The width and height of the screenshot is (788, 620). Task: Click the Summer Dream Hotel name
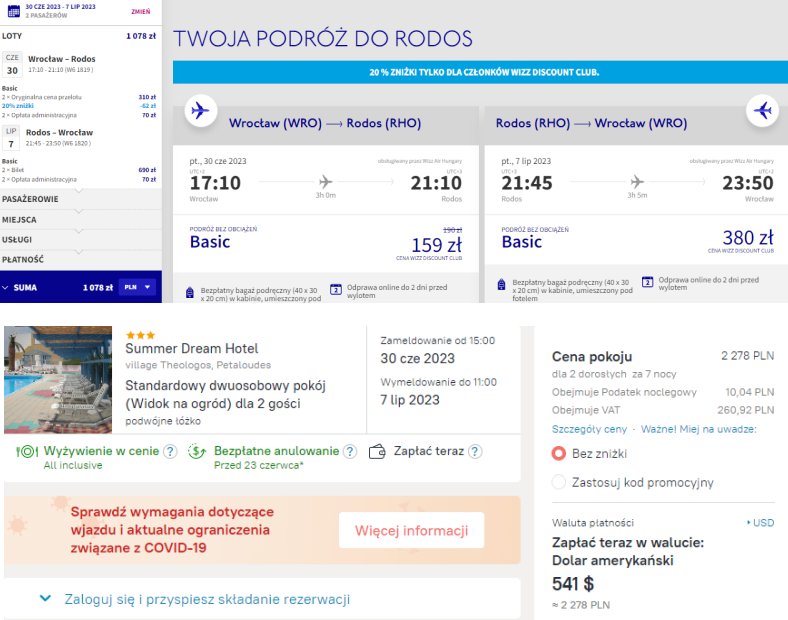coord(191,349)
